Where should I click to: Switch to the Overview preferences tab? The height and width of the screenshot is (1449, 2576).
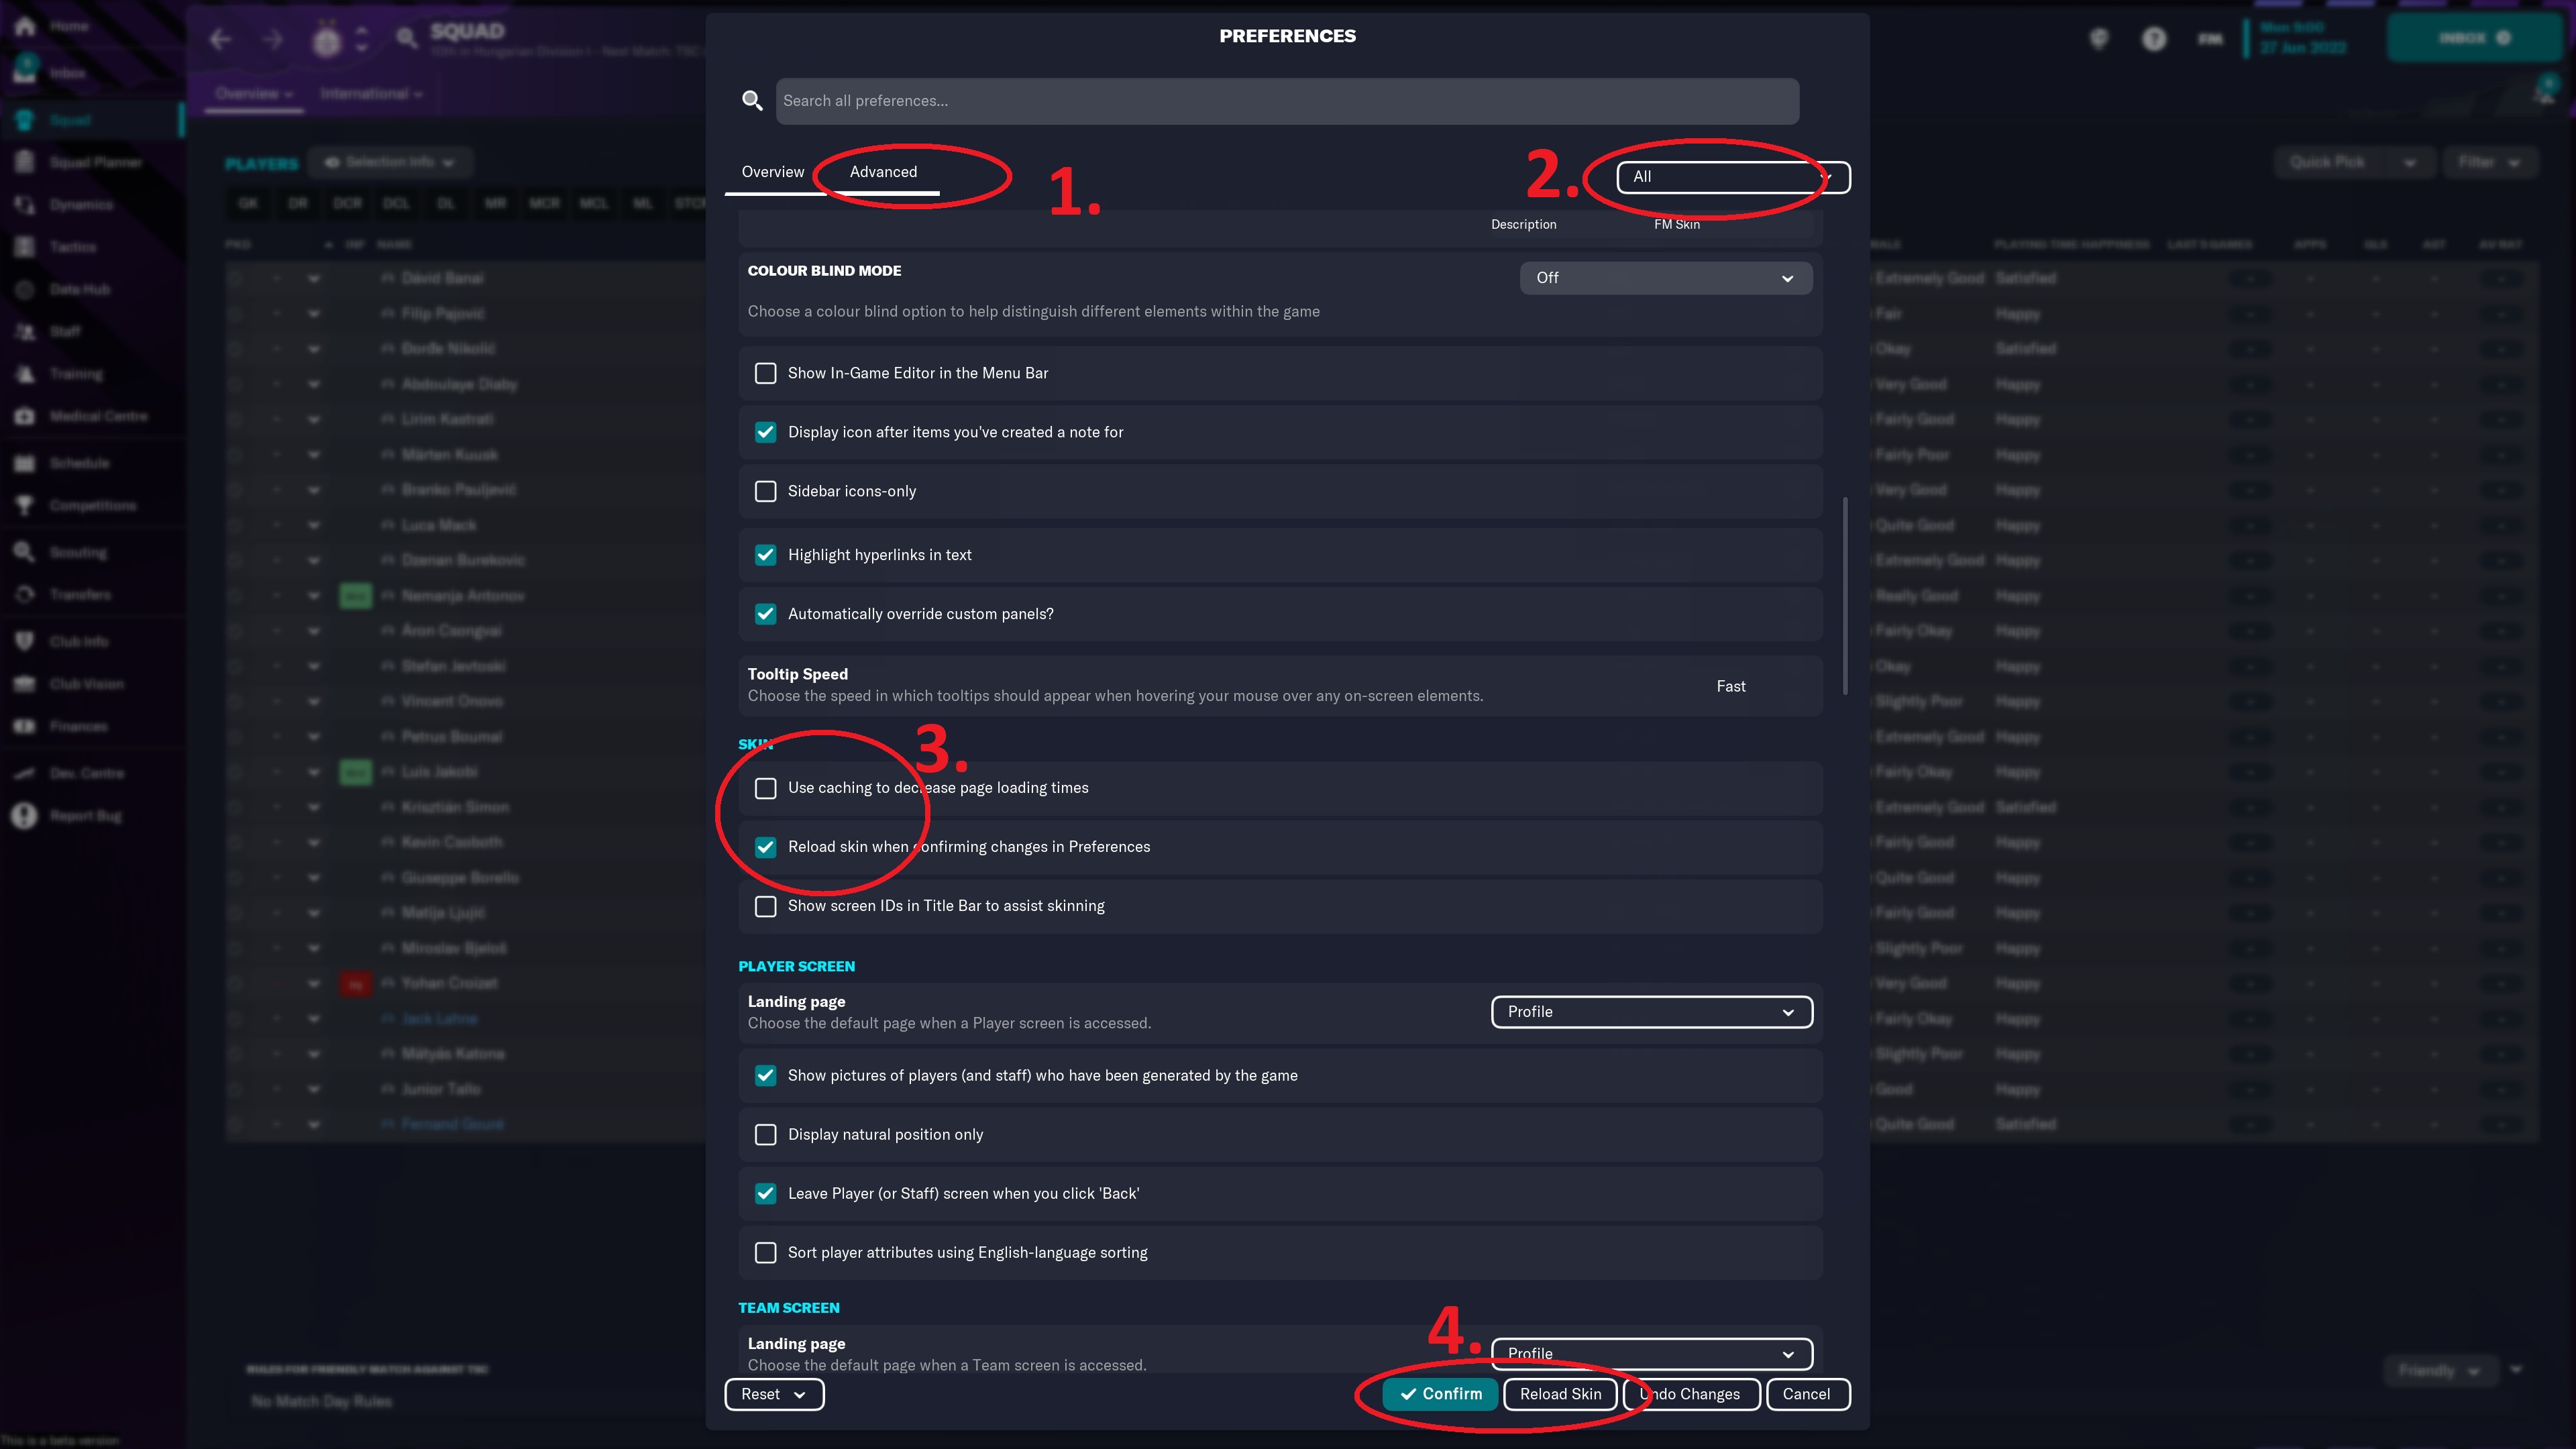pyautogui.click(x=772, y=172)
